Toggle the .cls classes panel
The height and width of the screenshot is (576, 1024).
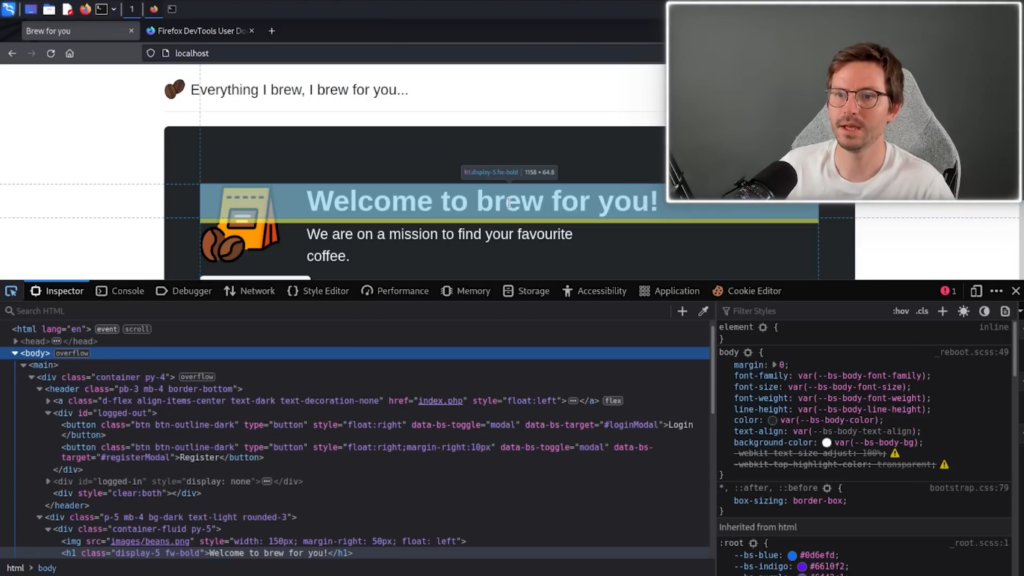tap(922, 311)
